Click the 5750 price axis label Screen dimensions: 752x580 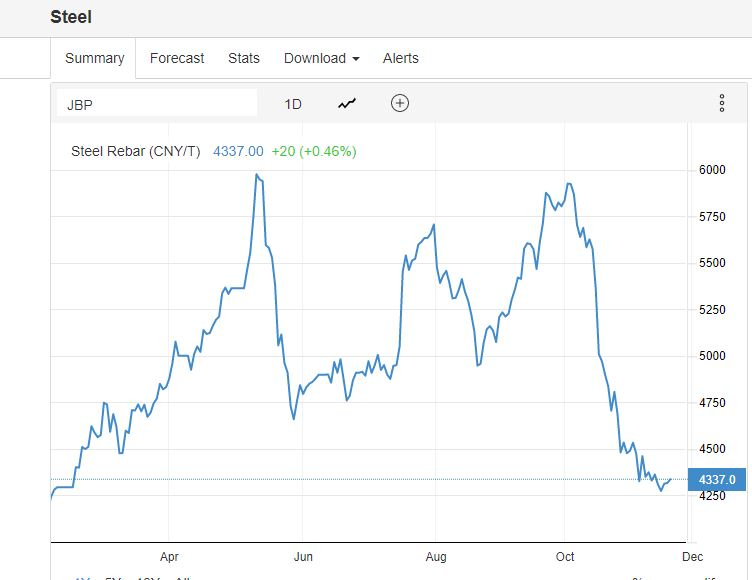[x=712, y=217]
